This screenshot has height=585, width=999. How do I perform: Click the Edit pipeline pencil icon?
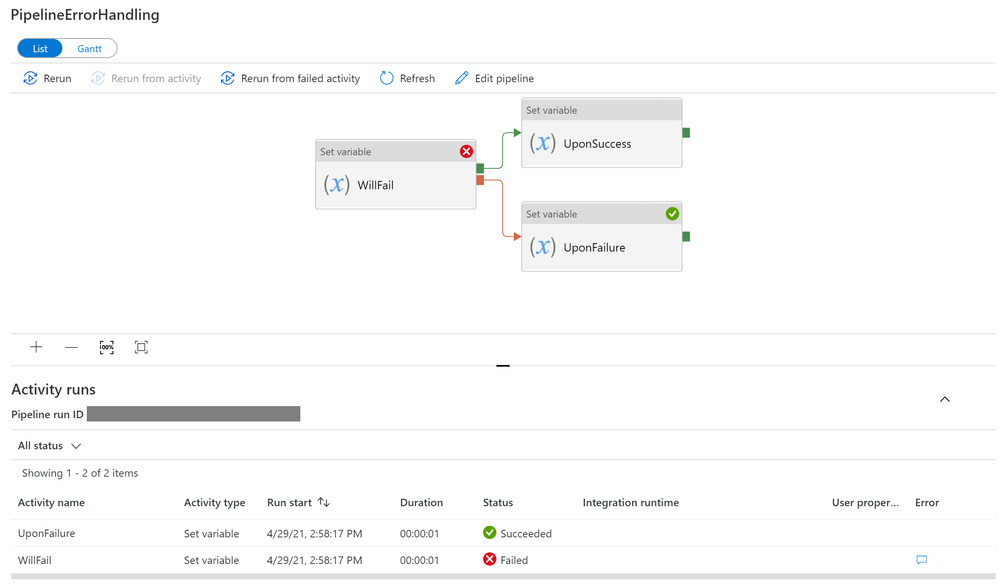(x=461, y=78)
